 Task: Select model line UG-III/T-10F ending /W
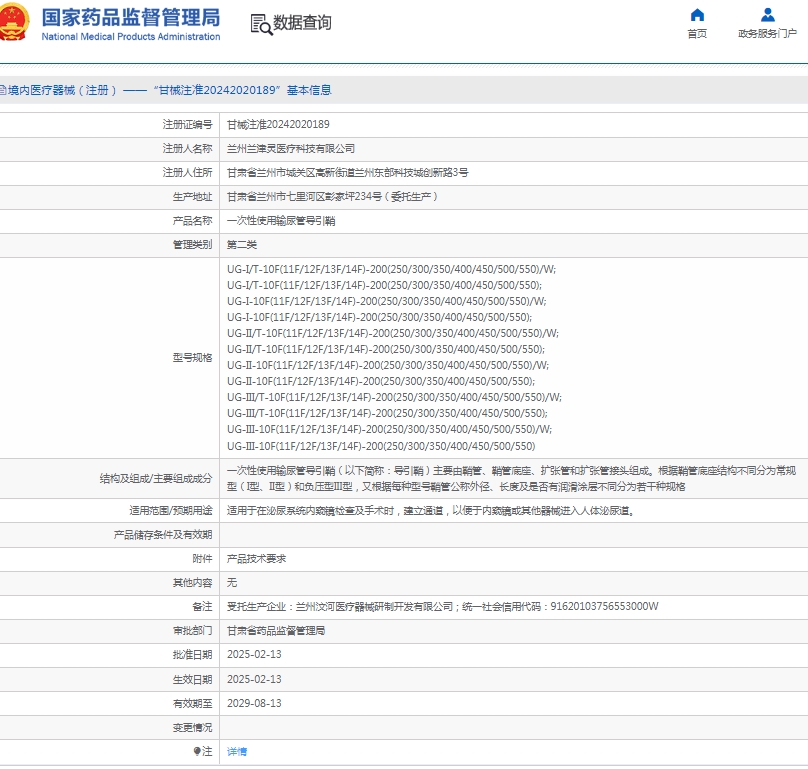point(394,397)
